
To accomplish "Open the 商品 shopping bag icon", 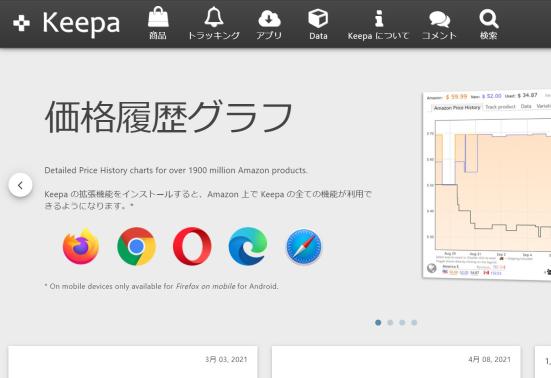I will (x=158, y=17).
